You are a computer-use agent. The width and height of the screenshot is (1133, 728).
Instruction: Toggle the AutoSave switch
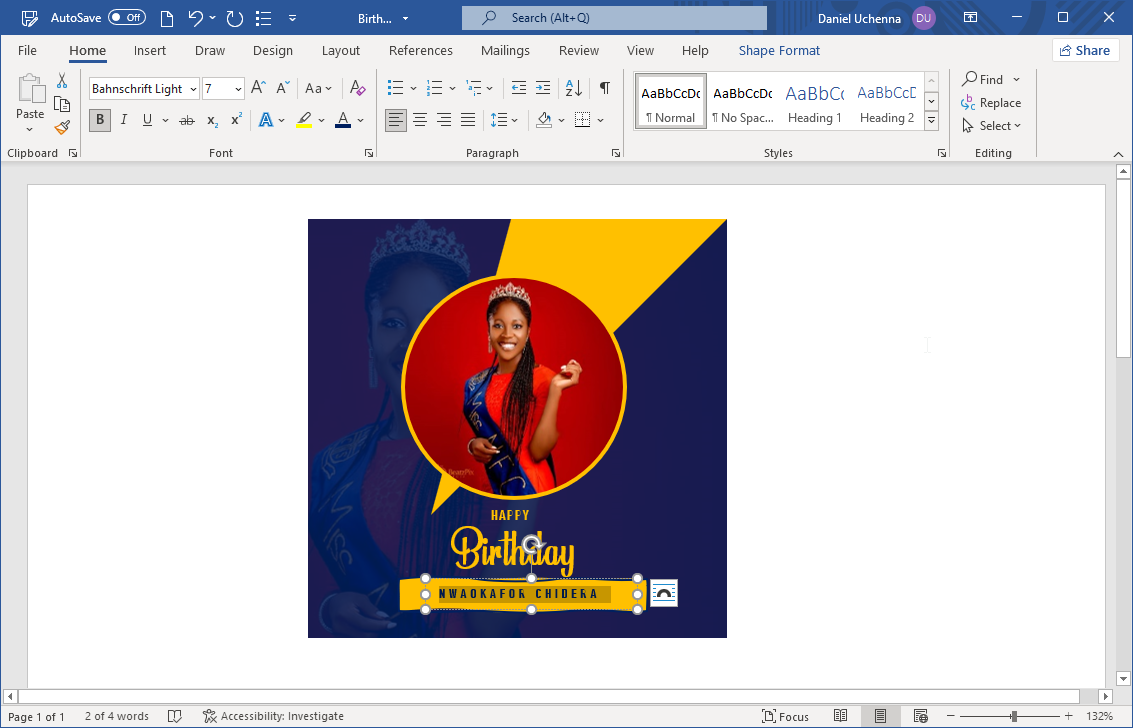click(126, 18)
